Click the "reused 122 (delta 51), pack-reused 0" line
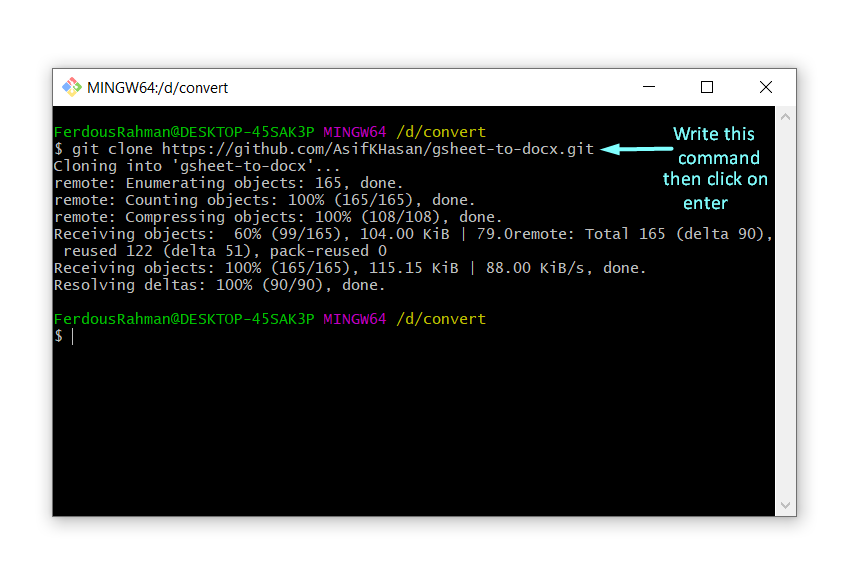The width and height of the screenshot is (866, 585). [225, 251]
